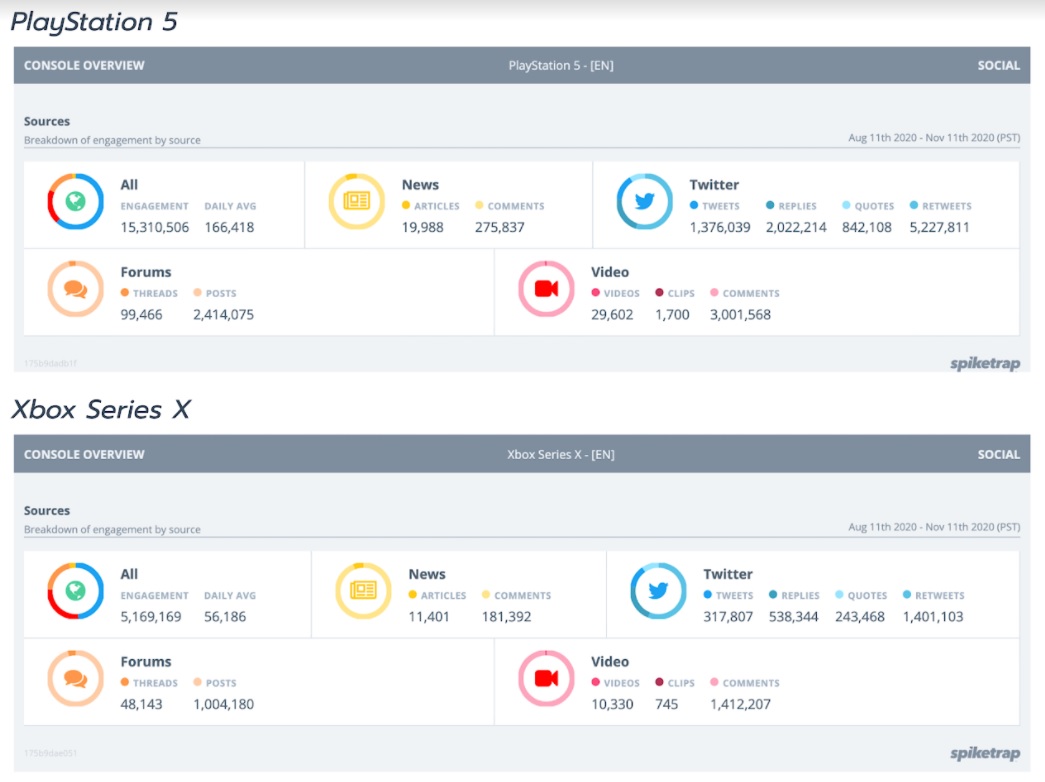Click Xbox video comments value 1,412,207
The width and height of the screenshot is (1045, 782).
740,705
